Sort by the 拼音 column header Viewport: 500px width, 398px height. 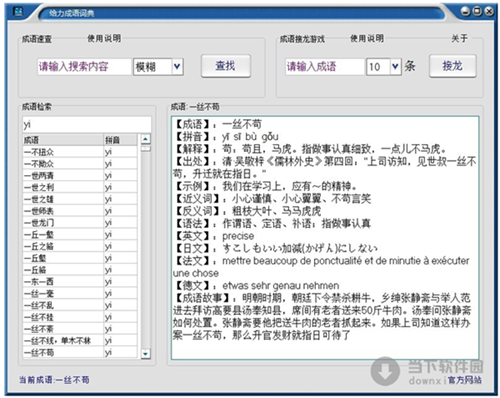tap(120, 140)
